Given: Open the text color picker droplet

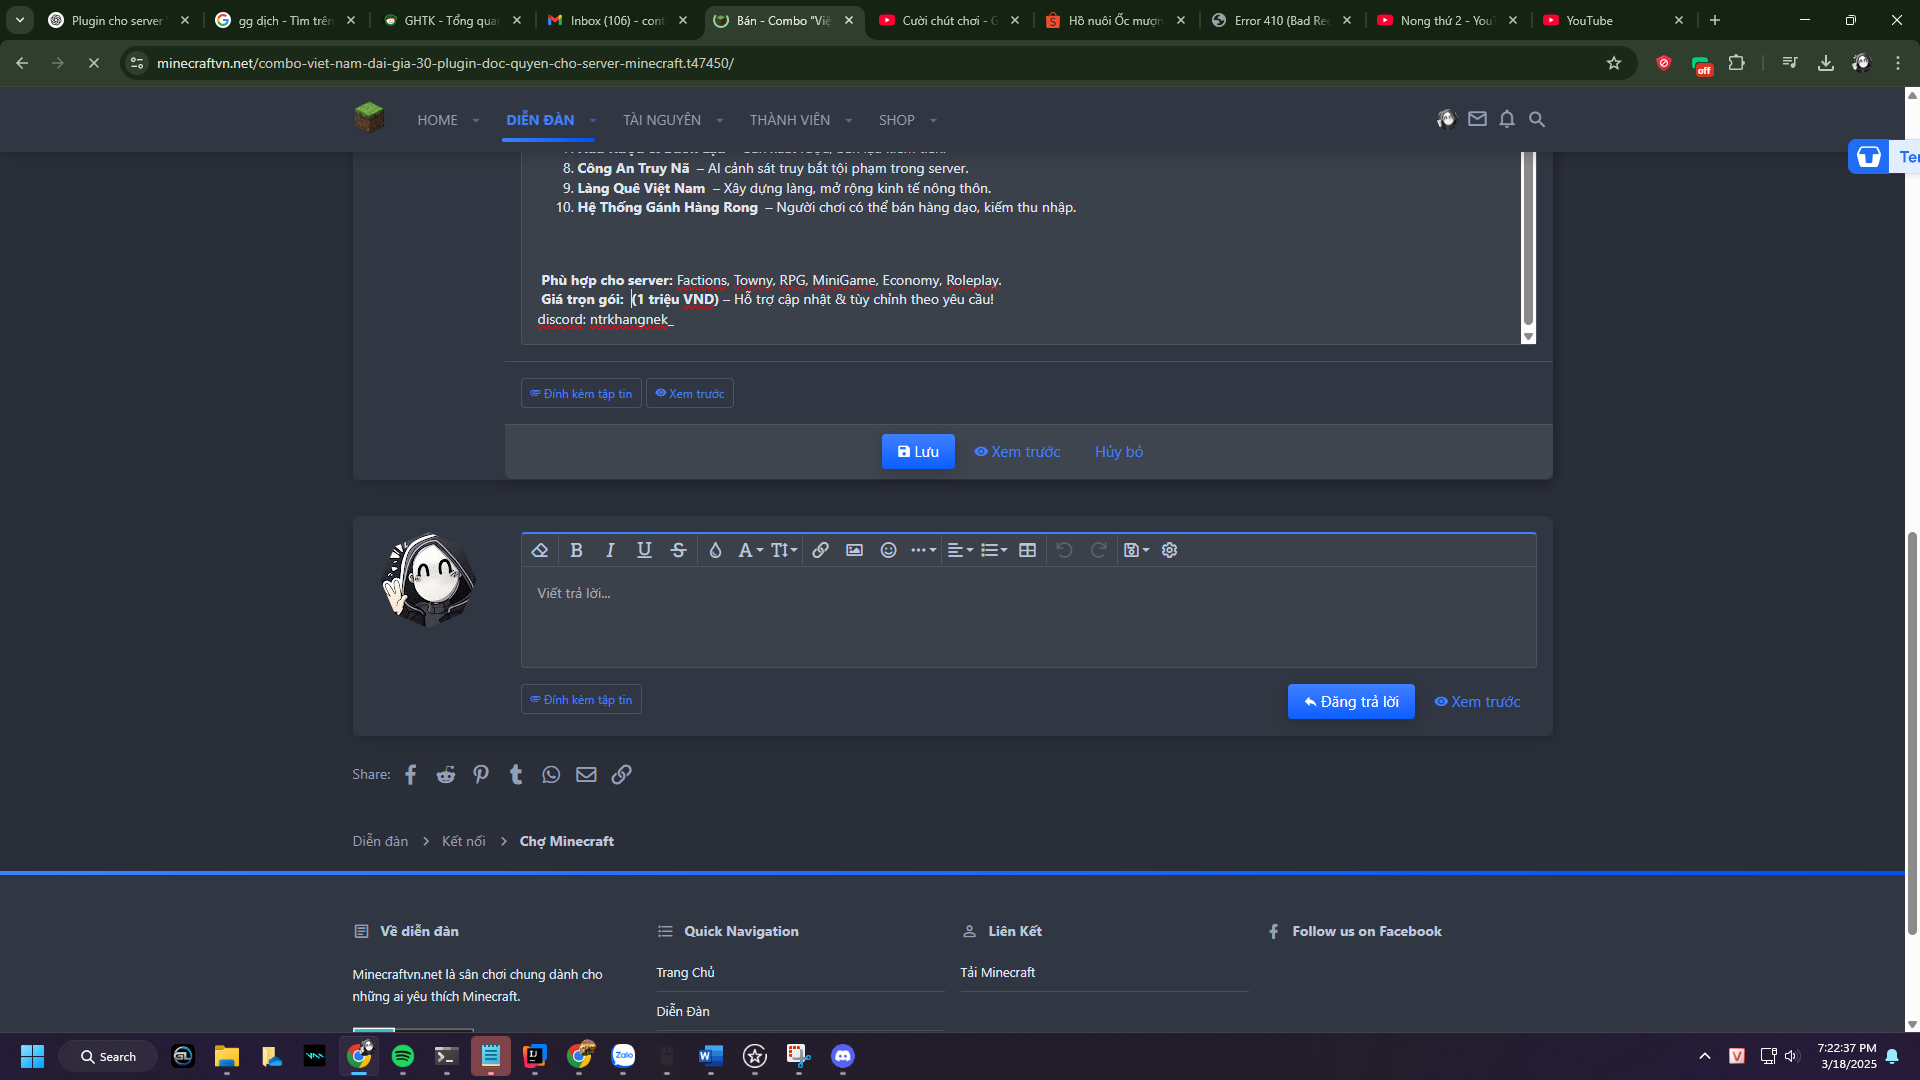Looking at the screenshot, I should 715,550.
